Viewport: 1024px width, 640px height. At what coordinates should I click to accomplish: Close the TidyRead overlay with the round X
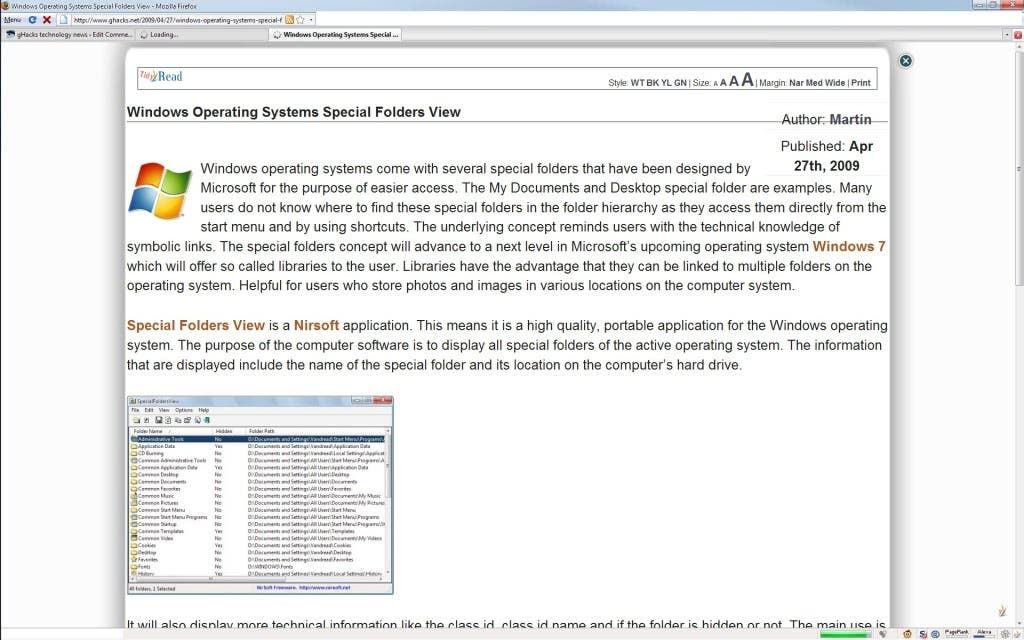click(905, 61)
